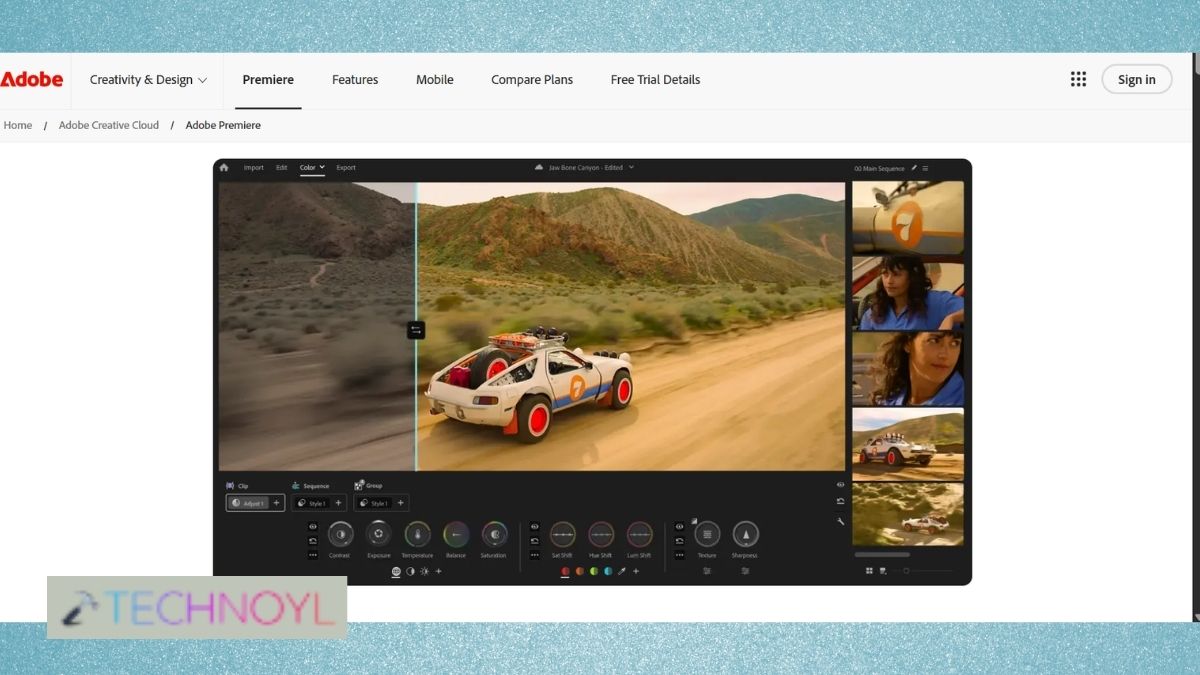This screenshot has width=1200, height=675.
Task: Add a control with plus next to sun icon
Action: 438,571
